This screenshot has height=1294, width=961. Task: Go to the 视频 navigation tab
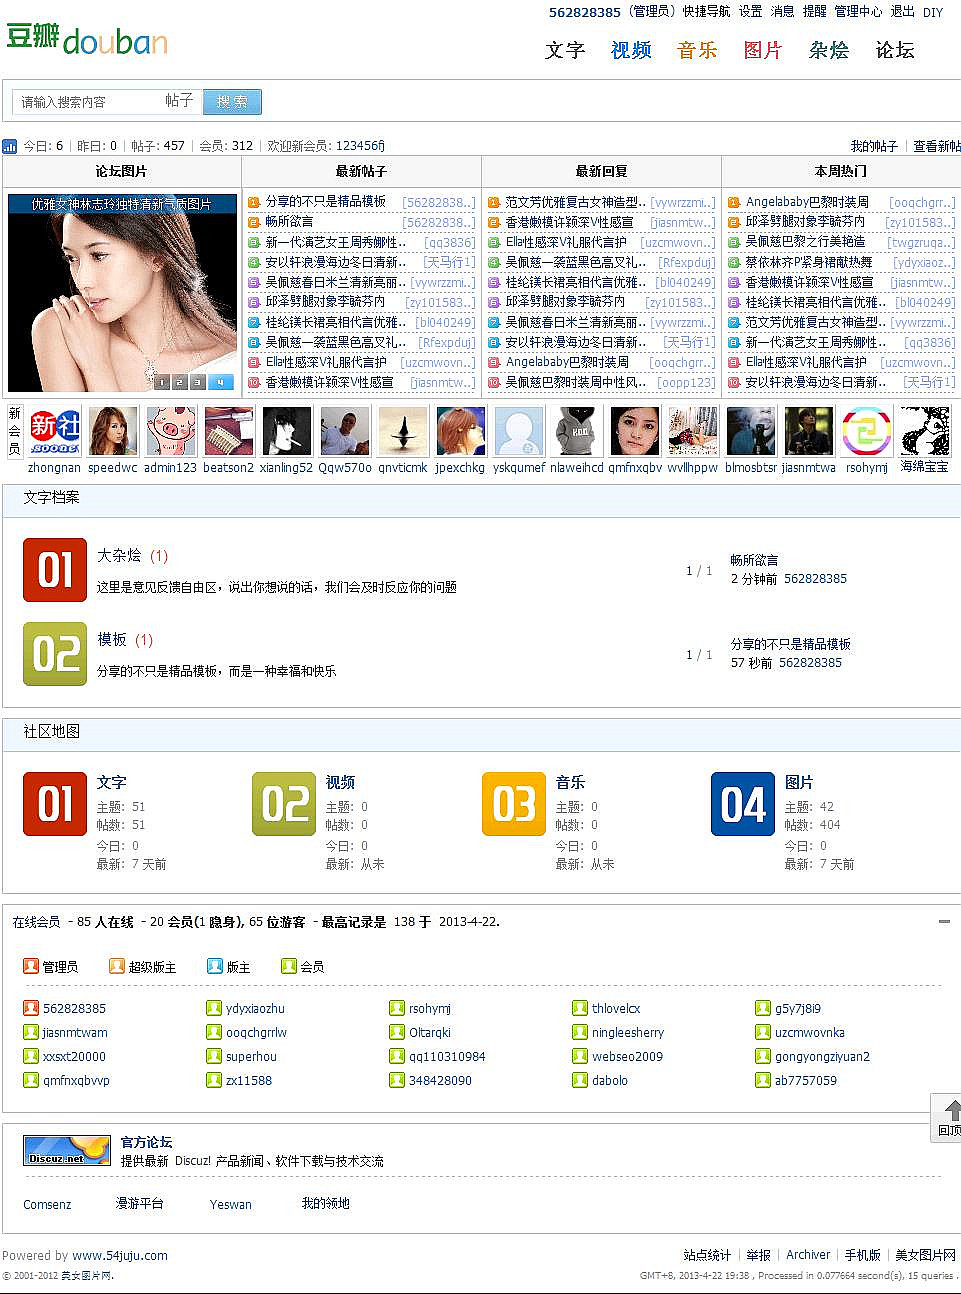click(x=631, y=50)
